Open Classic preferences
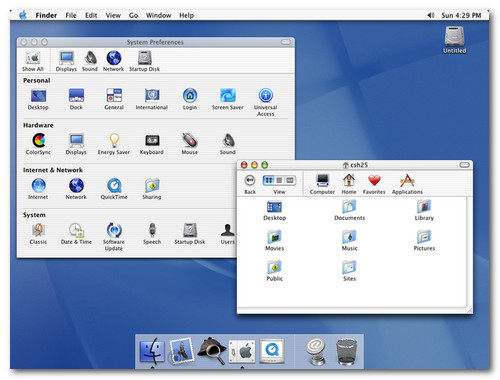Screen dimensions: 500x380 coord(38,233)
